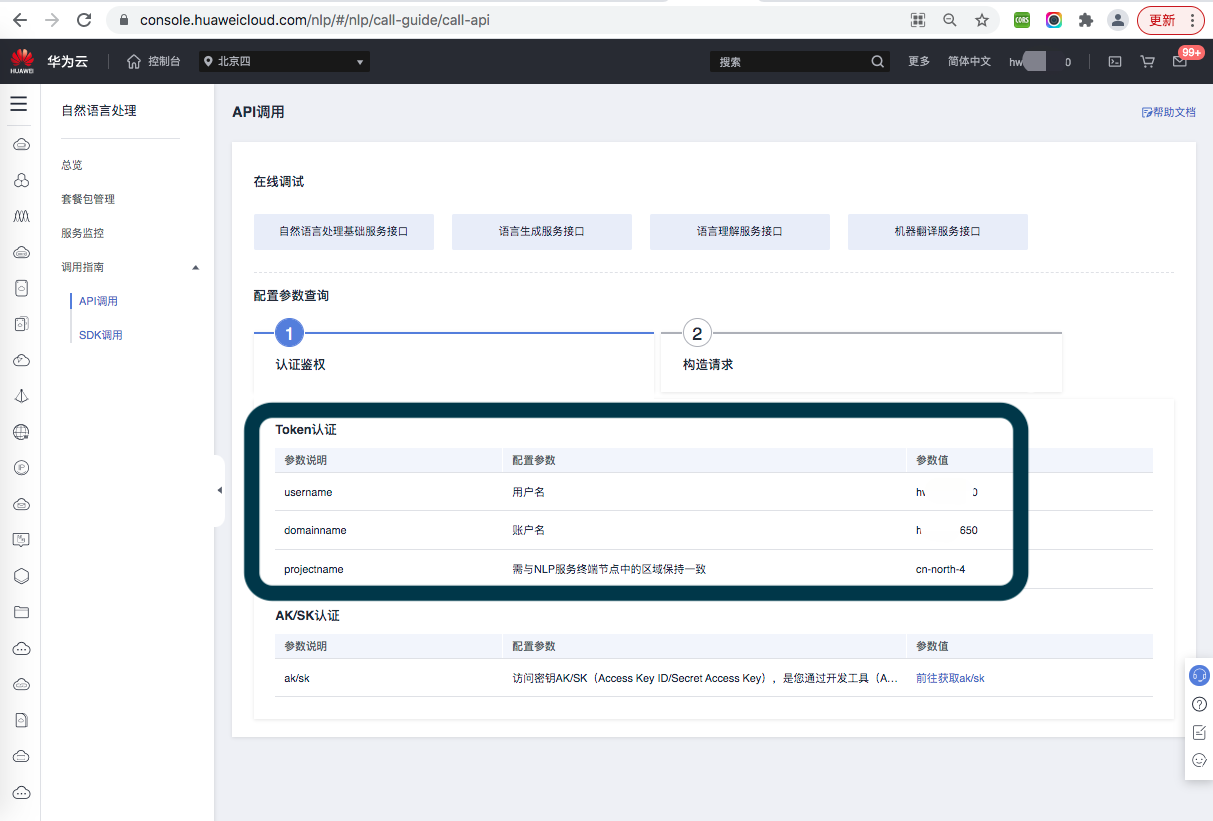This screenshot has height=821, width=1213.
Task: Collapse the navigation panel using the left arrow
Action: coord(219,490)
